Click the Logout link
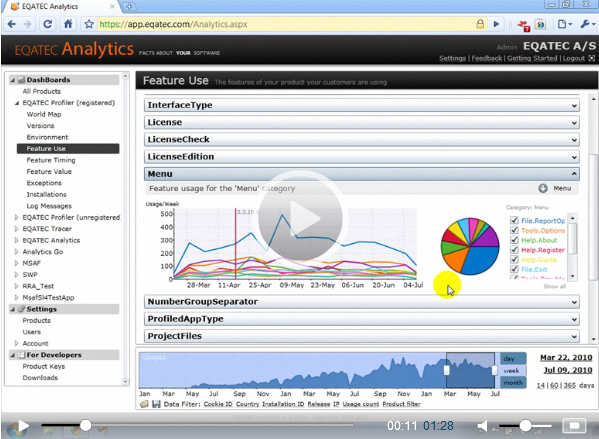This screenshot has height=439, width=599. coord(574,58)
